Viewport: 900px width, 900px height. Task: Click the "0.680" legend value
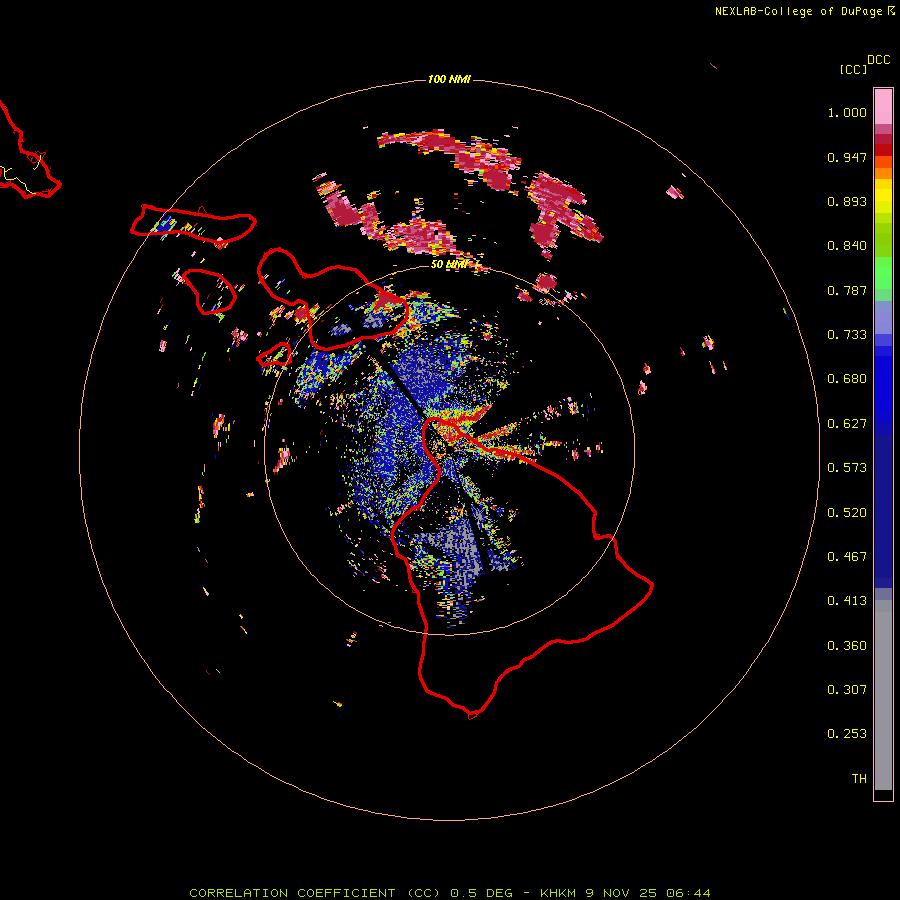847,379
